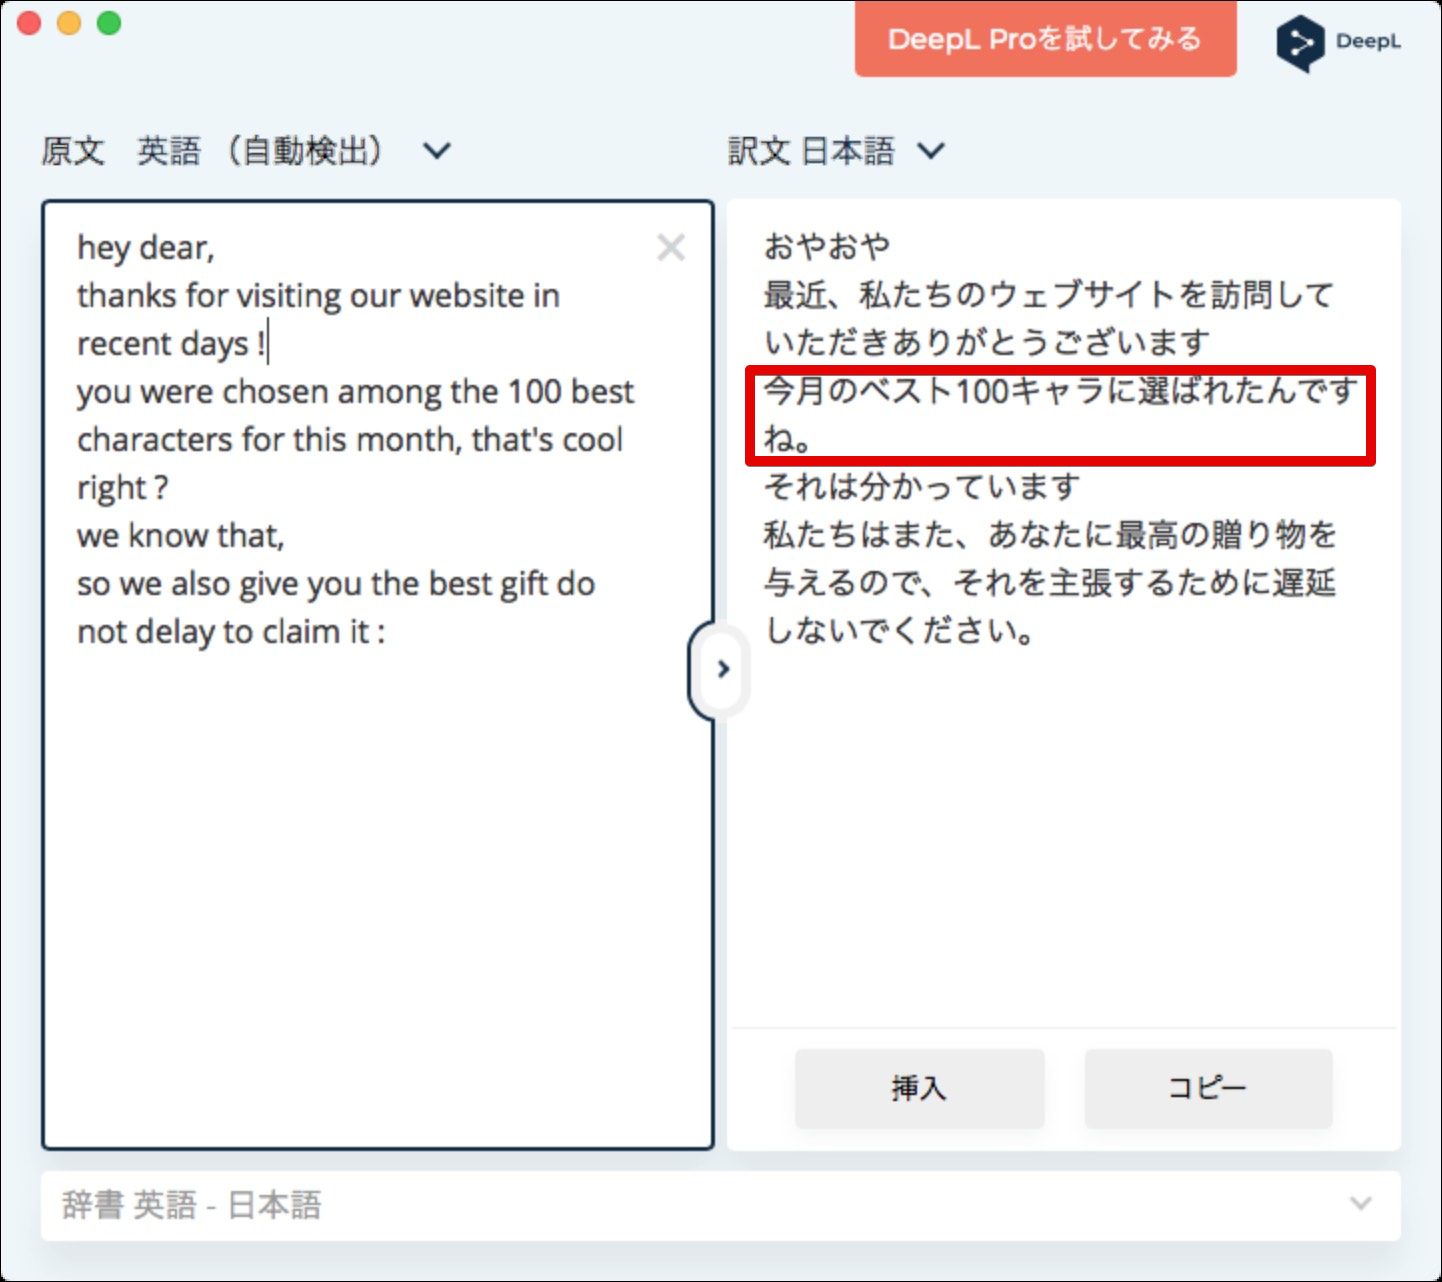This screenshot has height=1282, width=1442.
Task: Click the translated line それは分かっています
Action: point(921,487)
